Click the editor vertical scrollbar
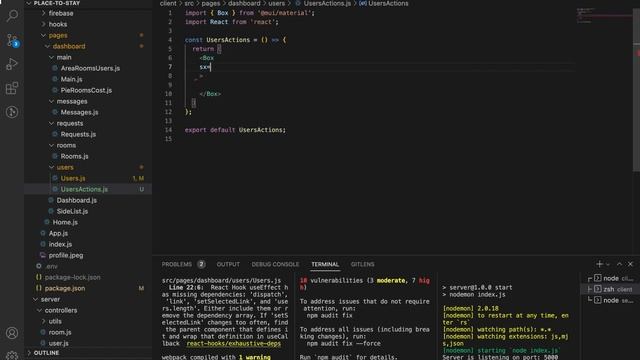The width and height of the screenshot is (640, 360). (x=636, y=90)
